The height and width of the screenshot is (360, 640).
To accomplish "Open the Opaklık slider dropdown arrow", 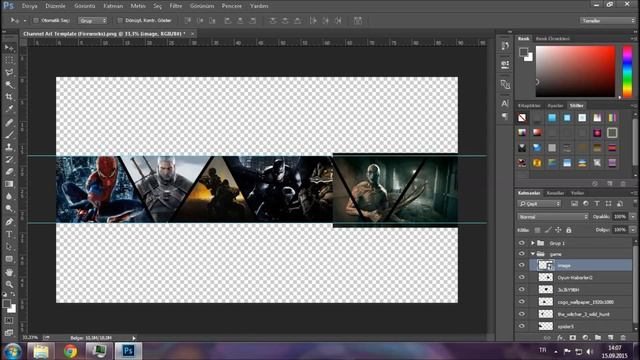I will click(633, 217).
